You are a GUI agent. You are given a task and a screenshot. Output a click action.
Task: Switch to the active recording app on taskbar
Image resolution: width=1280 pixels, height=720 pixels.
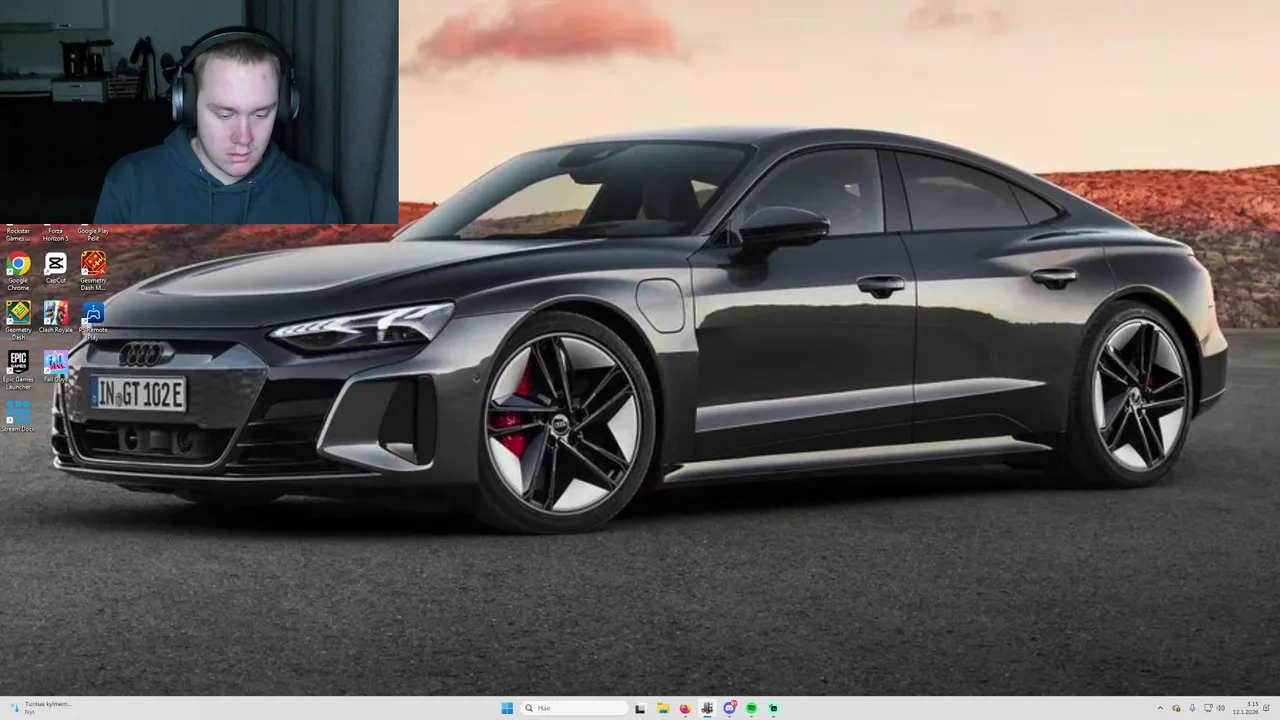click(707, 708)
